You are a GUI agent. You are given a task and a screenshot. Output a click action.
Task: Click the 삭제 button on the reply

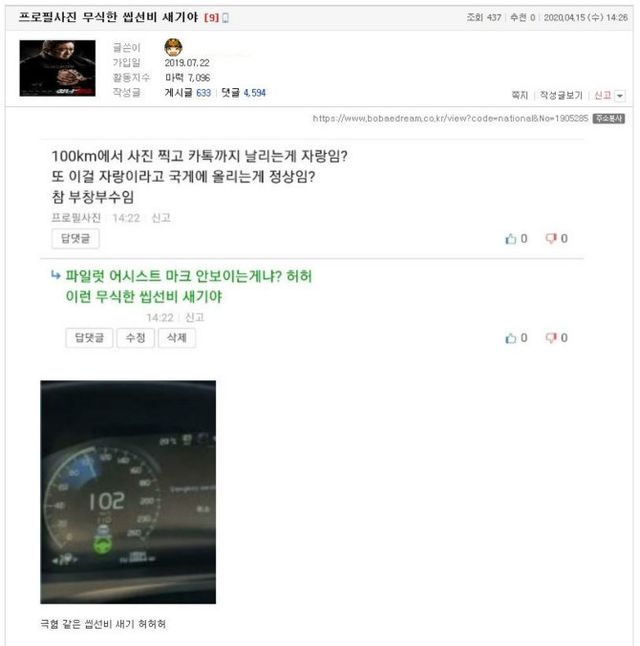coord(176,338)
